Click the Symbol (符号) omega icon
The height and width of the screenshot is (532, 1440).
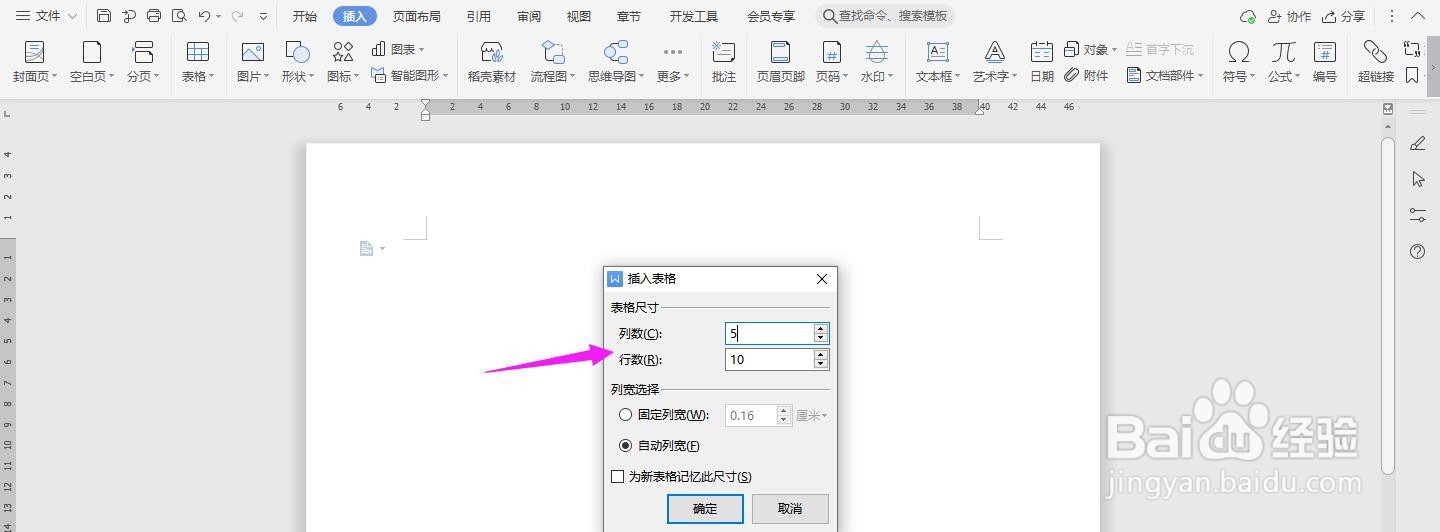coord(1238,52)
